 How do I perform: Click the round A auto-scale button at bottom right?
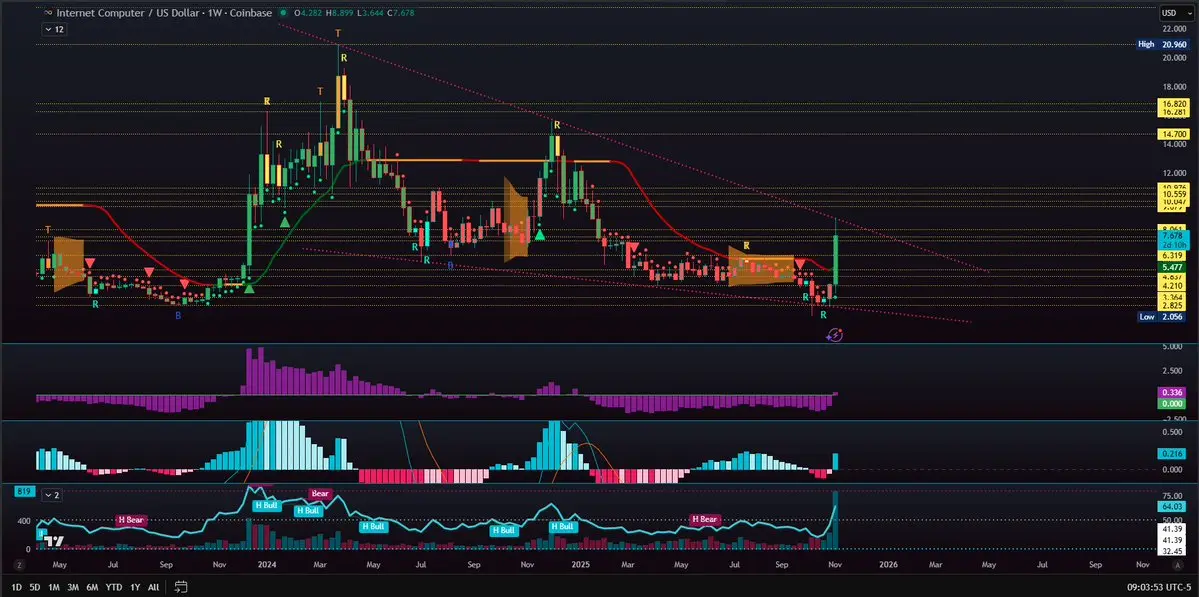pyautogui.click(x=1178, y=565)
